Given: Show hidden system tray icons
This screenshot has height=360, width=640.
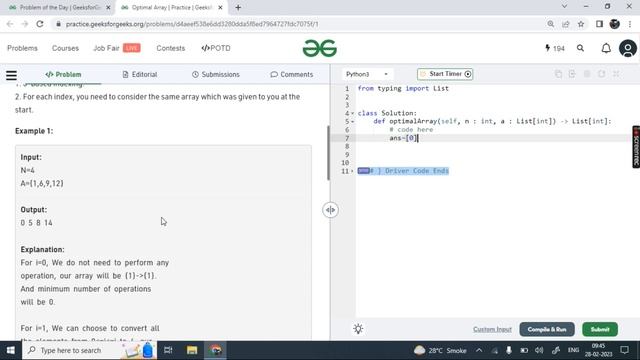Looking at the screenshot, I should point(479,350).
